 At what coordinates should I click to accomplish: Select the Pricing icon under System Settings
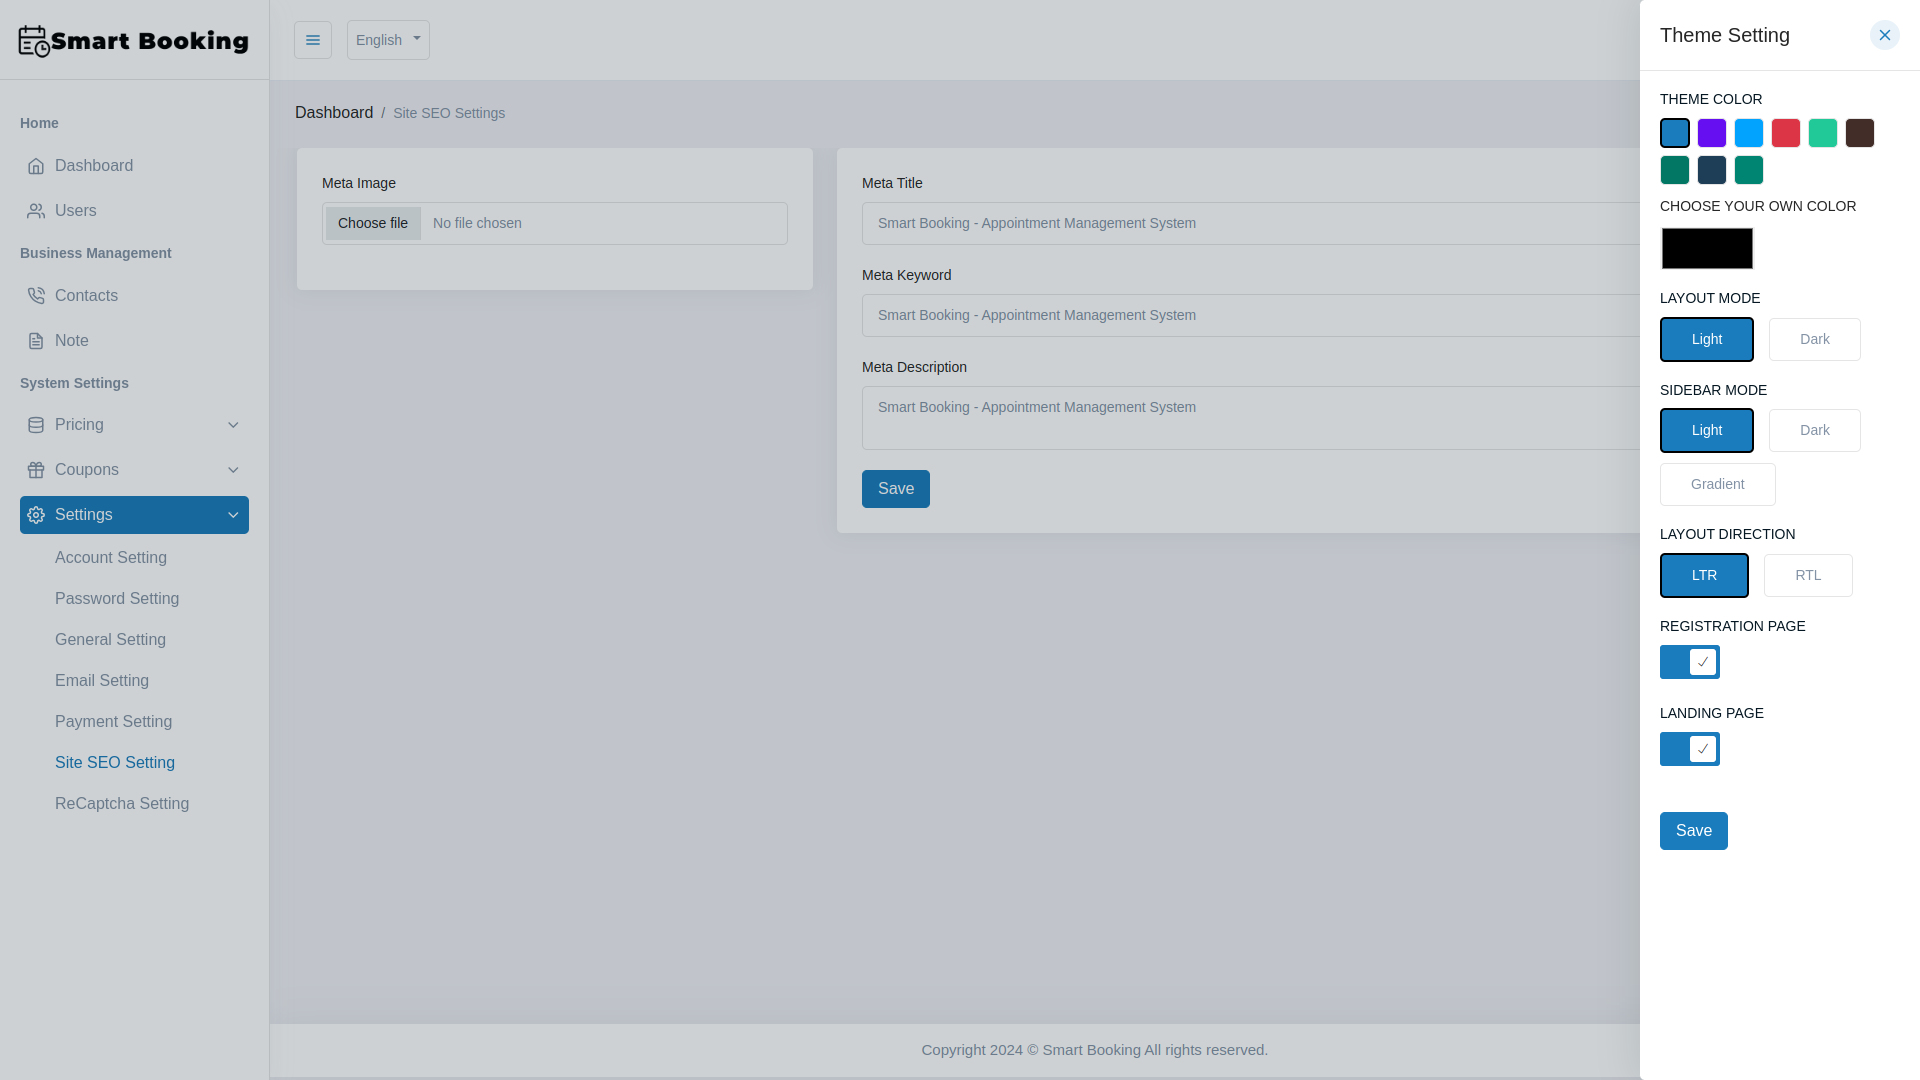(x=36, y=424)
